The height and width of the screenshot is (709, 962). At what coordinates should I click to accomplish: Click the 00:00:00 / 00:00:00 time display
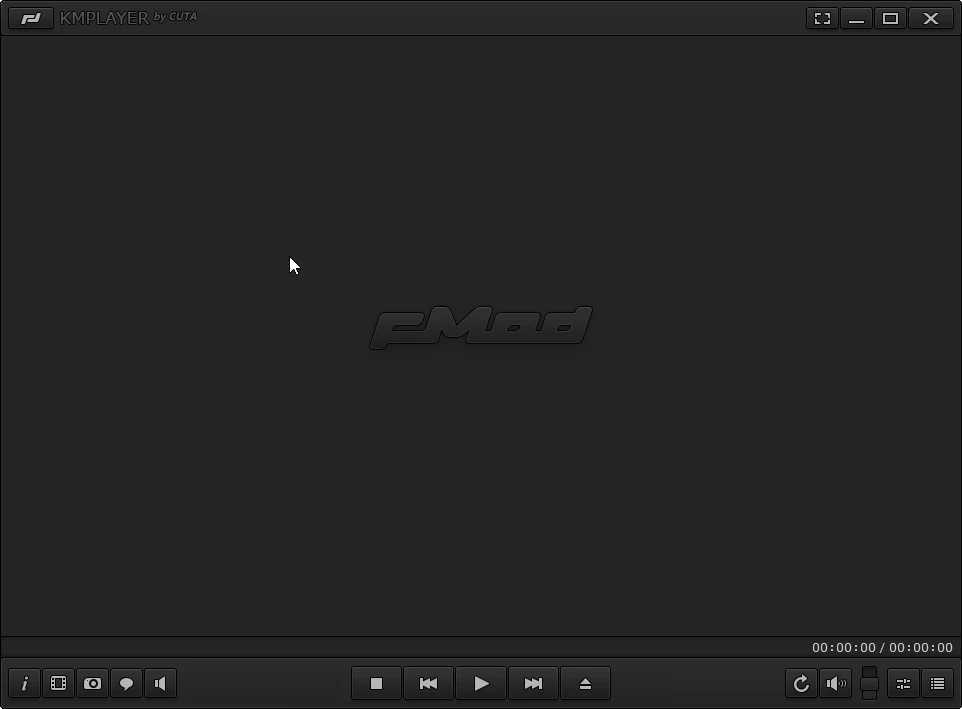882,648
